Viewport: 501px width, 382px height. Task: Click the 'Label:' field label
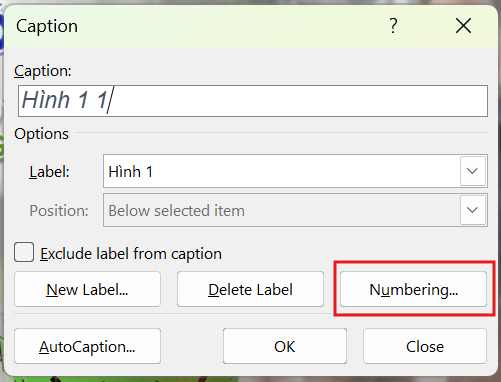[x=49, y=172]
